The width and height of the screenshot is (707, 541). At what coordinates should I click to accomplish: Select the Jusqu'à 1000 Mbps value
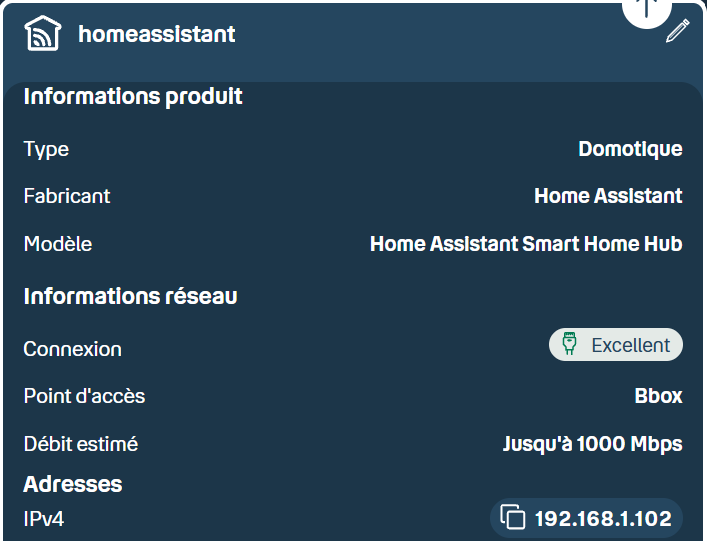[593, 444]
